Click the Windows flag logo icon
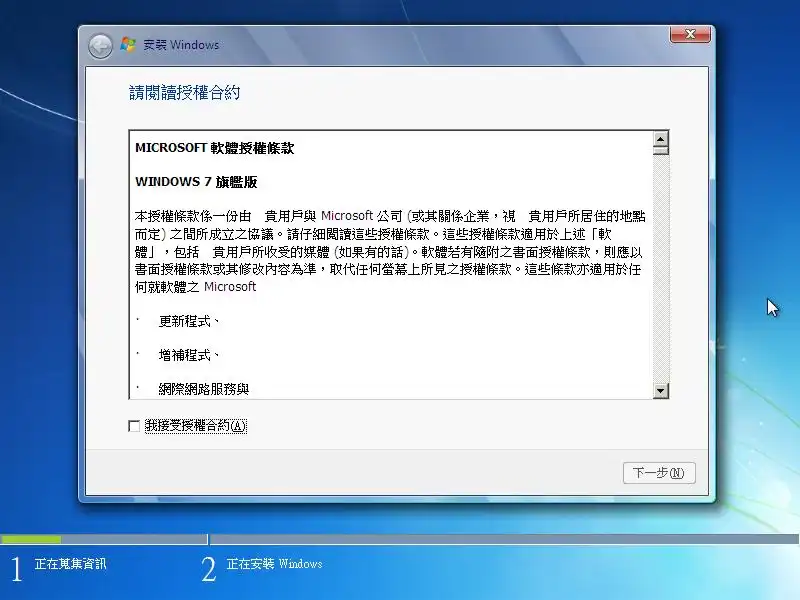The image size is (800, 600). click(x=128, y=45)
